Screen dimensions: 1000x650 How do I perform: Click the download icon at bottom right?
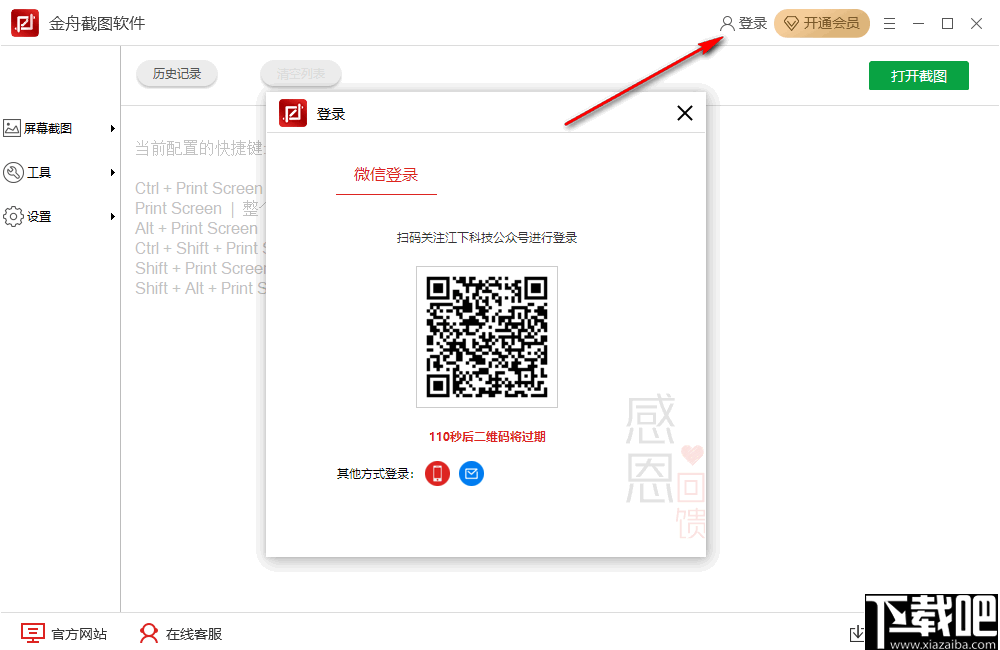click(857, 633)
